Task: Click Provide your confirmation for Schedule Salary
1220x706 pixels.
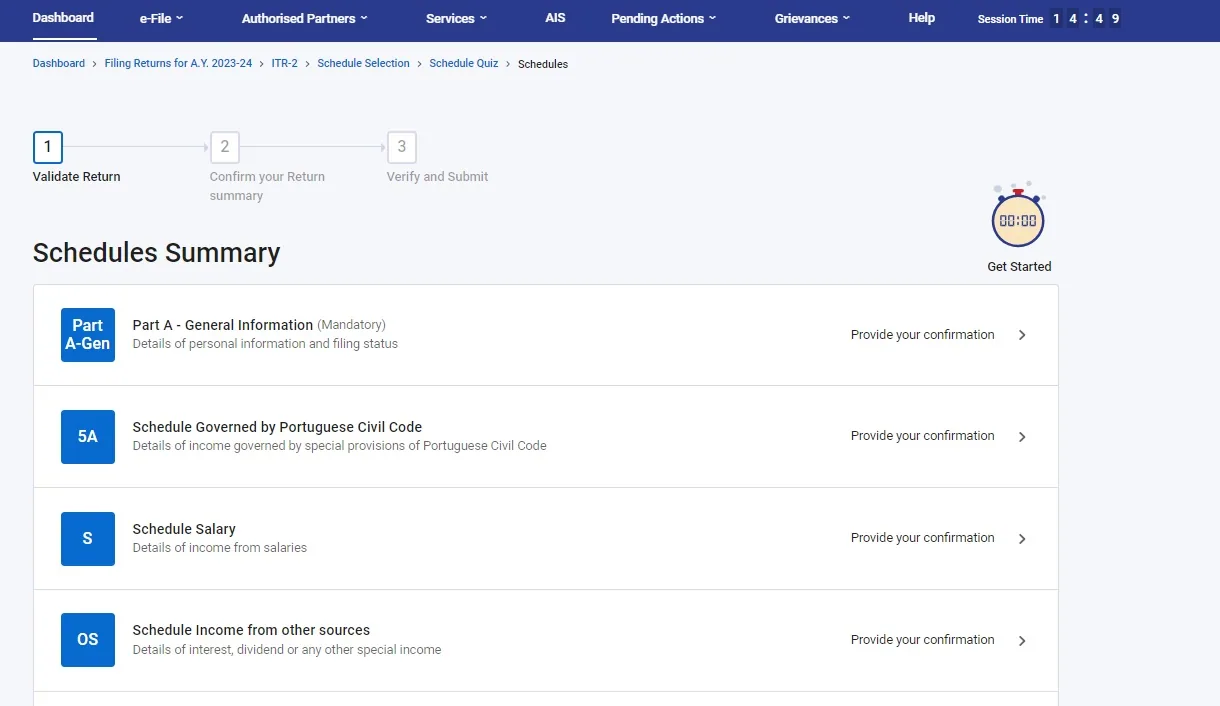Action: [923, 538]
